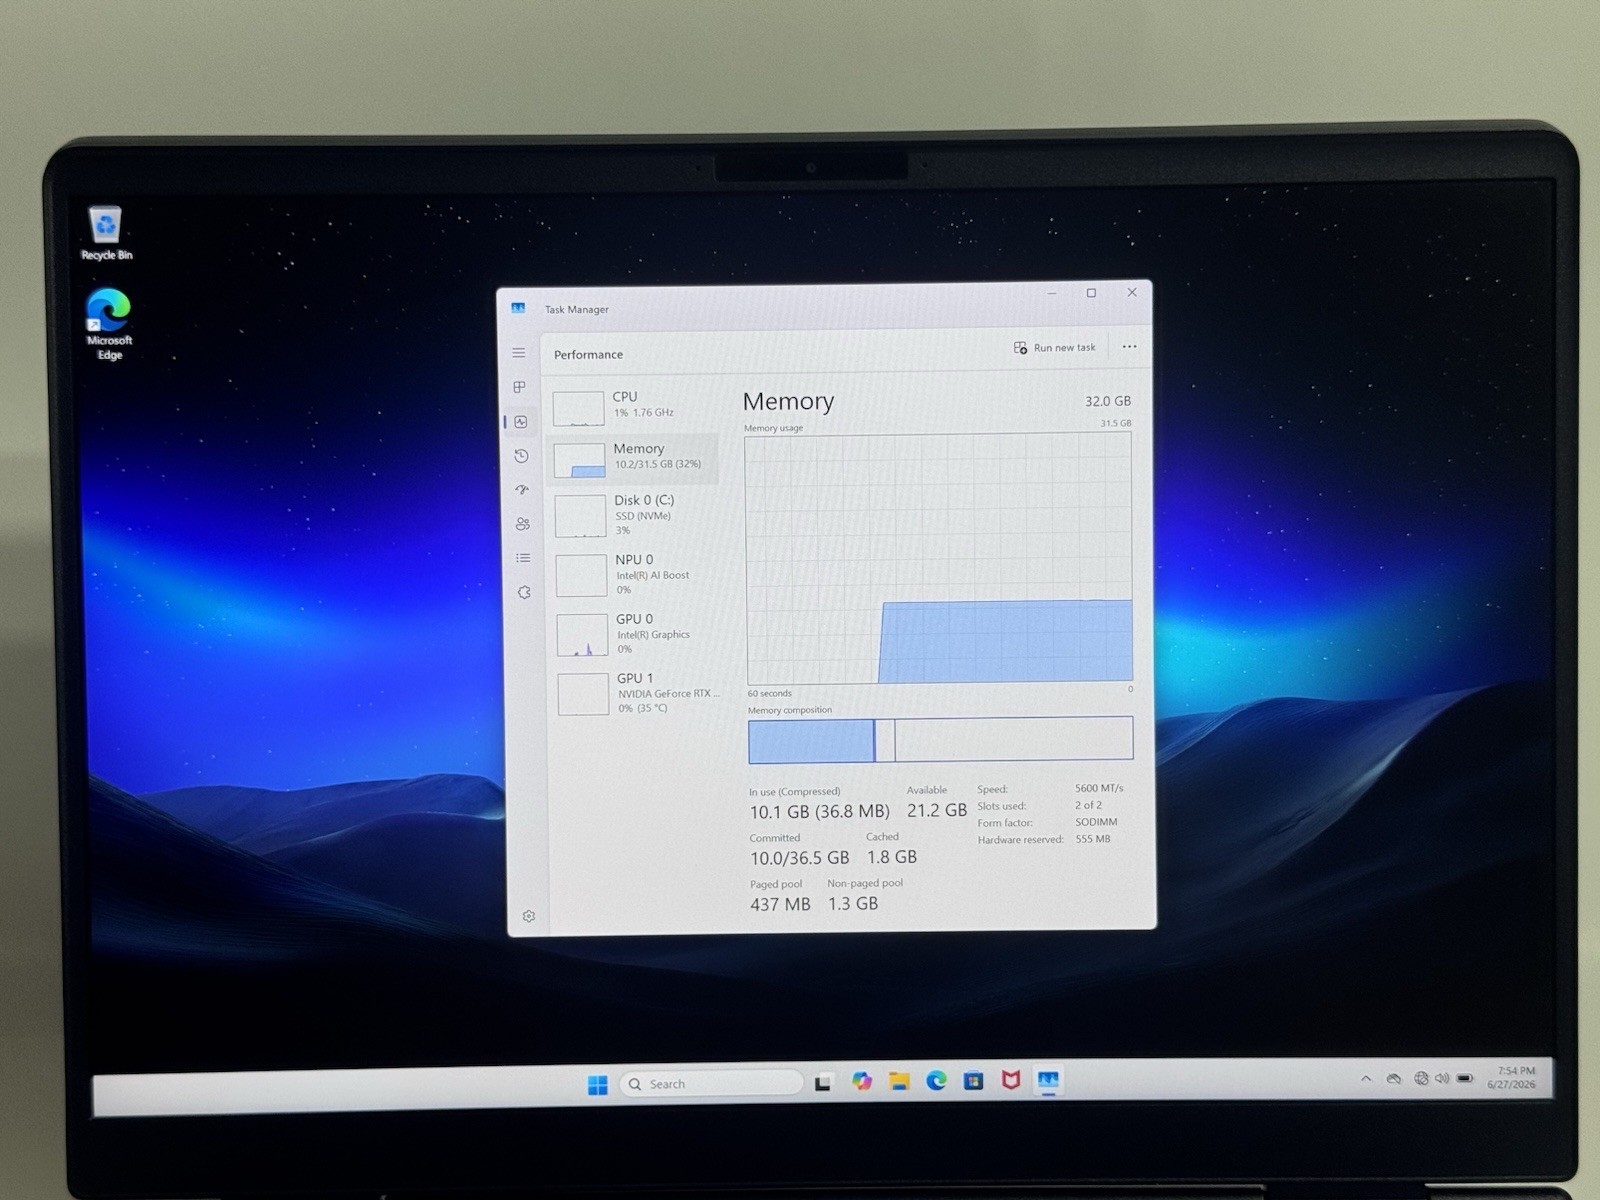Screen dimensions: 1600x1200
Task: Select the Microsoft Edge desktop shortcut
Action: coord(109,324)
